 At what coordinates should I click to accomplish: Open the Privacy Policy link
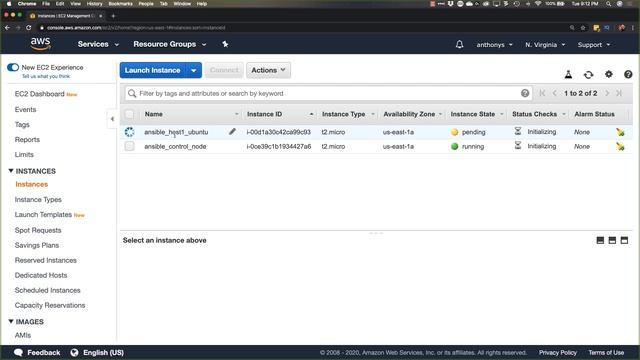click(558, 352)
